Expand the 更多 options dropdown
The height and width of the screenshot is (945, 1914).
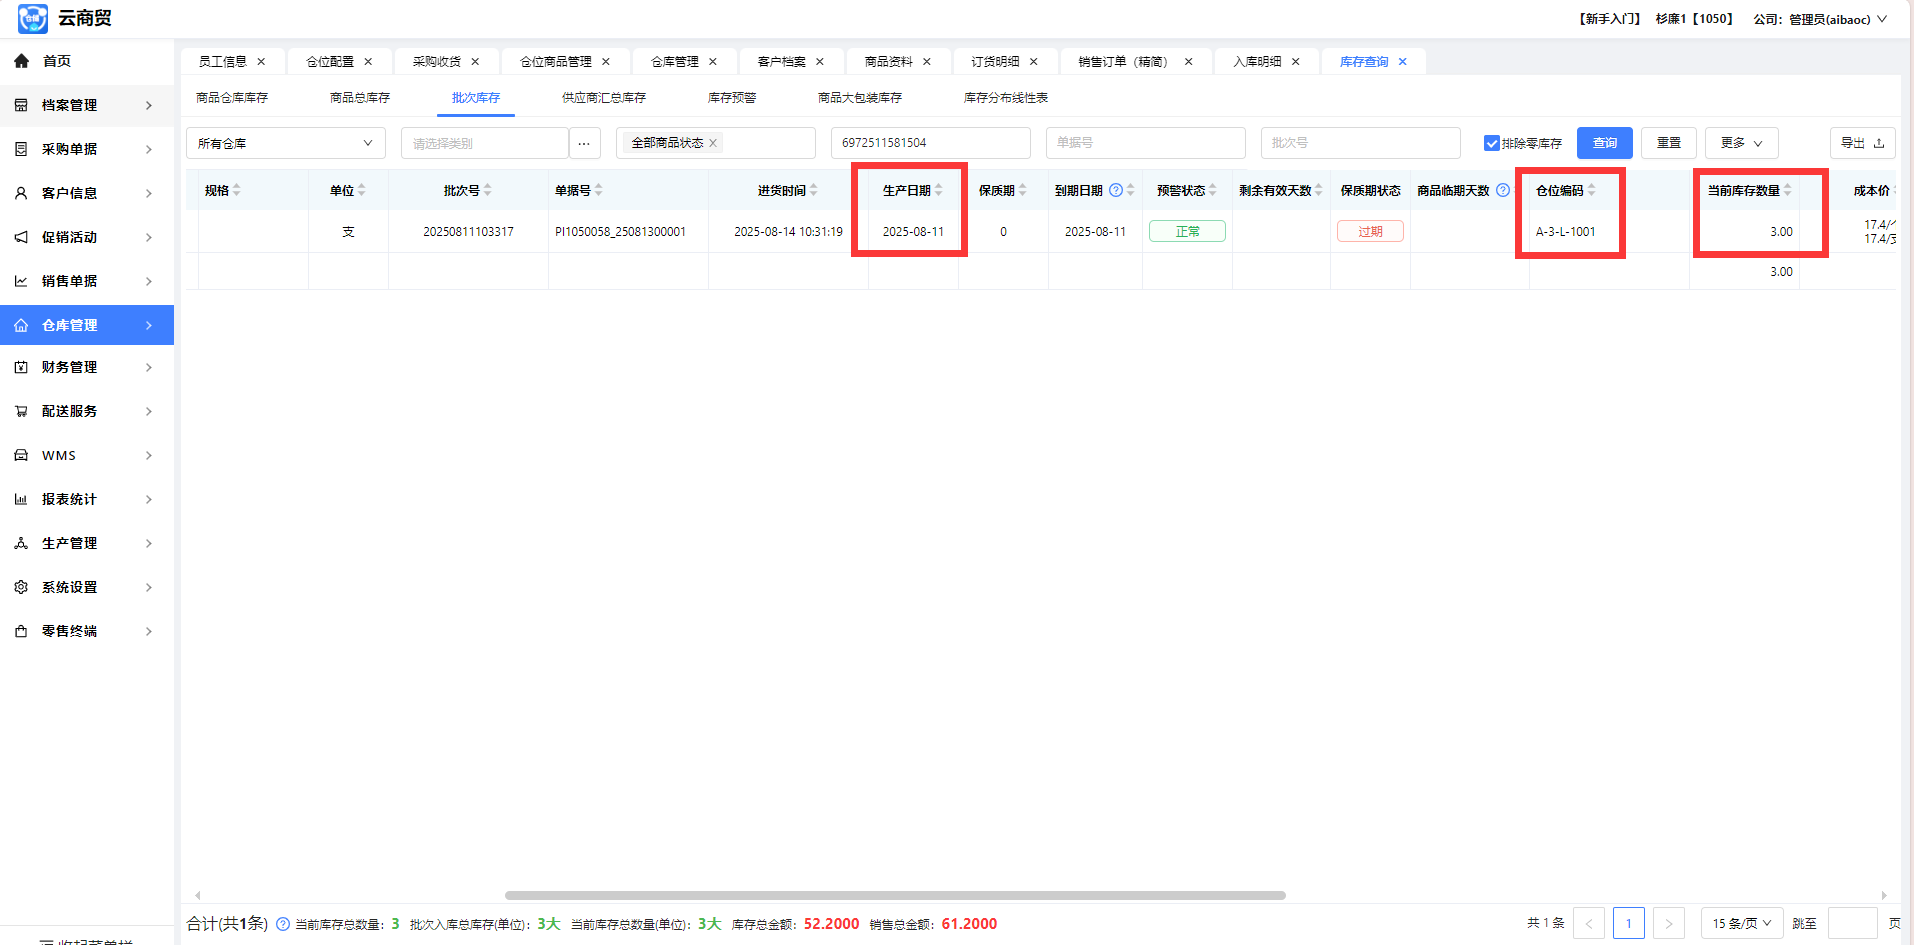[1741, 143]
